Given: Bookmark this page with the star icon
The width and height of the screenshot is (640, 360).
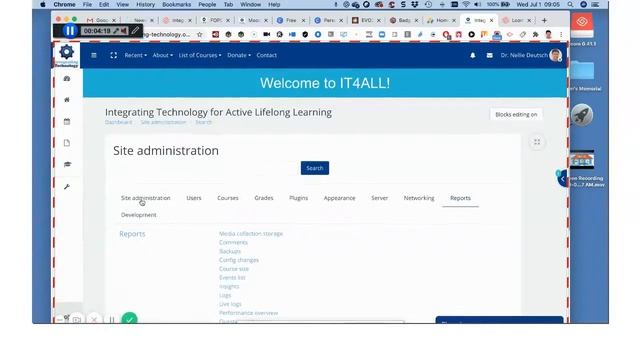Looking at the screenshot, I should click(200, 35).
